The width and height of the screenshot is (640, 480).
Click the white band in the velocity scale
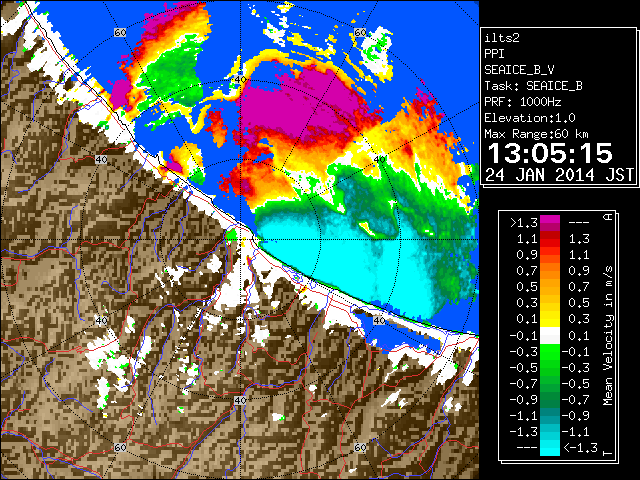tap(550, 336)
